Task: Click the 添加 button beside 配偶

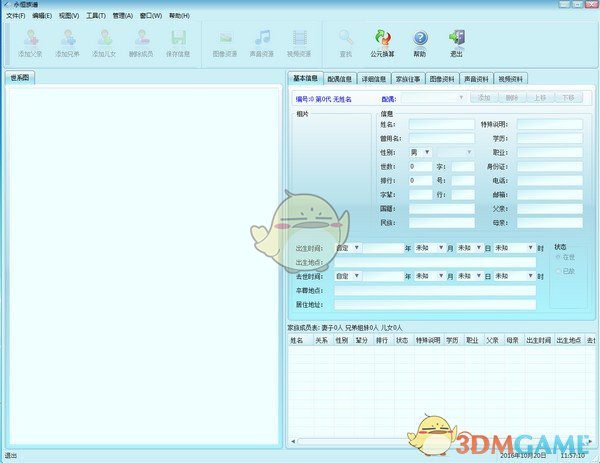Action: (x=484, y=98)
